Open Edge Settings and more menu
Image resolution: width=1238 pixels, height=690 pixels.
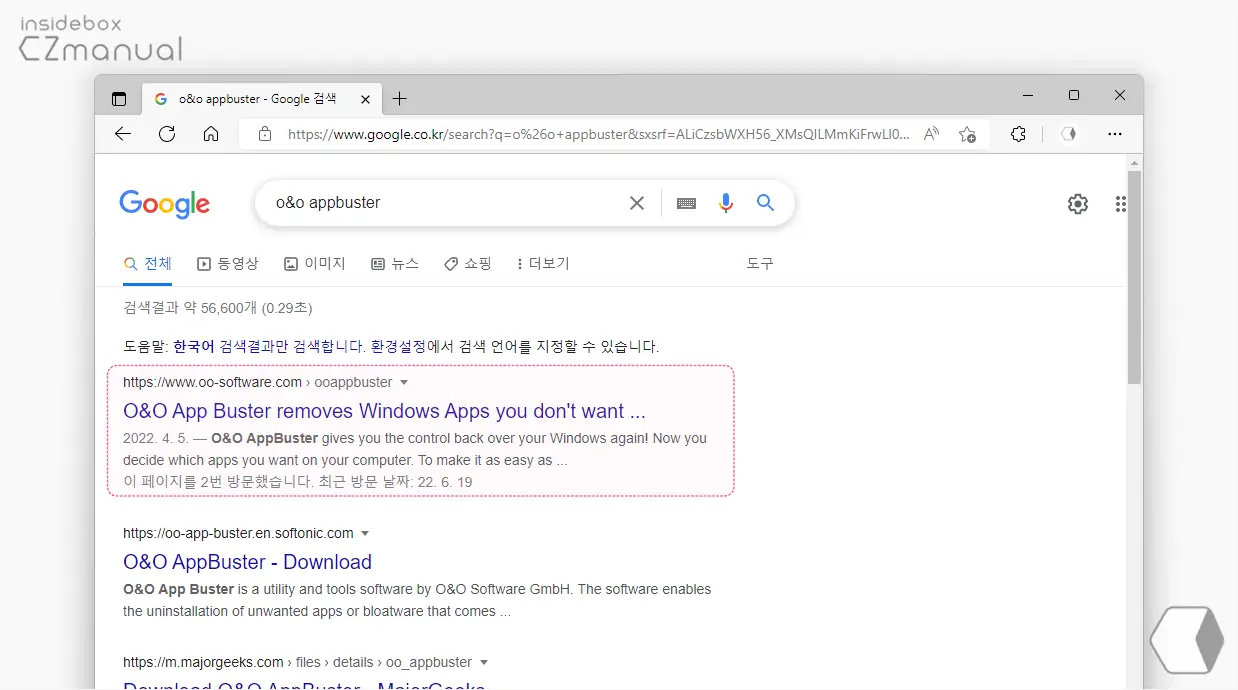(1115, 134)
